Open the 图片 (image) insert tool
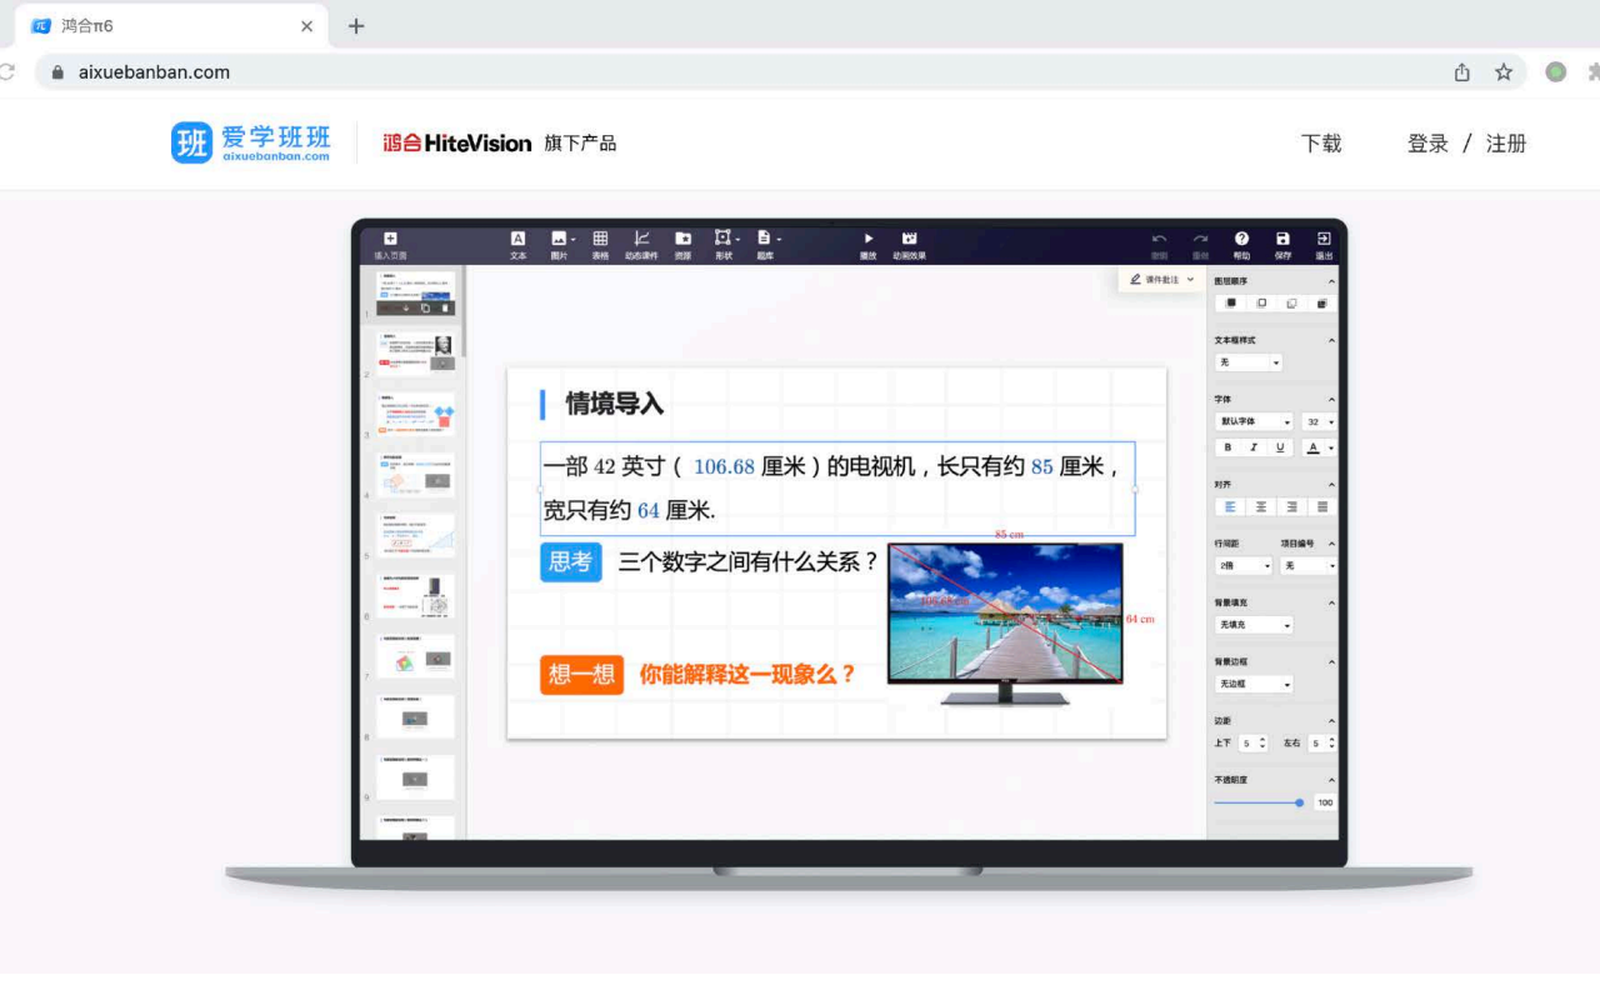This screenshot has height=1000, width=1600. pyautogui.click(x=559, y=243)
